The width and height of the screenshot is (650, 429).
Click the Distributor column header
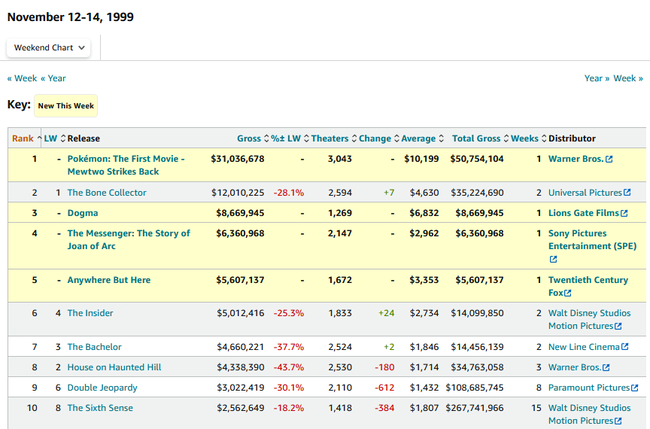tap(572, 138)
